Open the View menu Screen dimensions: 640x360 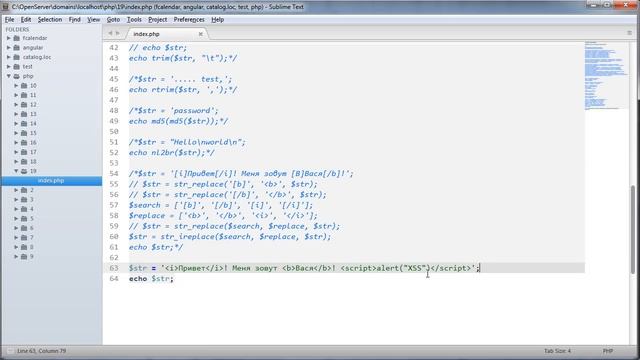tap(93, 20)
